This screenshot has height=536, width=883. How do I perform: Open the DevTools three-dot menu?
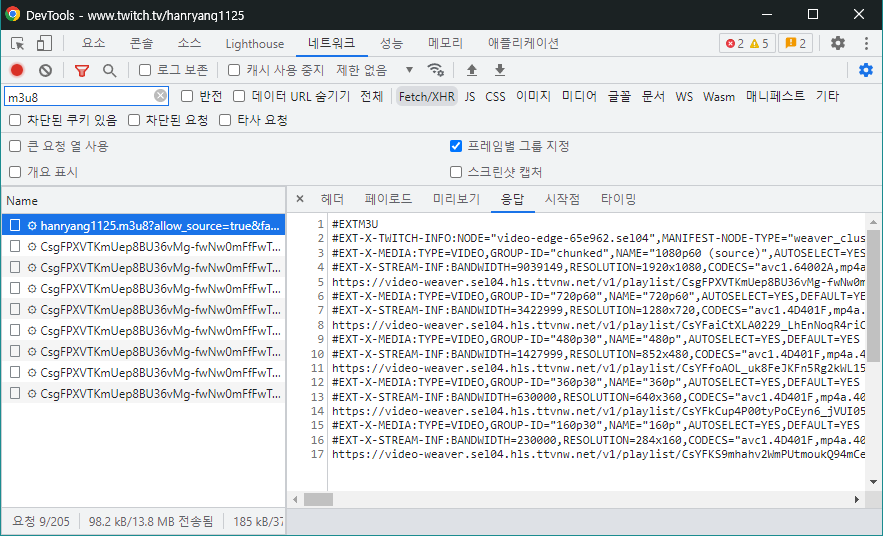click(866, 43)
